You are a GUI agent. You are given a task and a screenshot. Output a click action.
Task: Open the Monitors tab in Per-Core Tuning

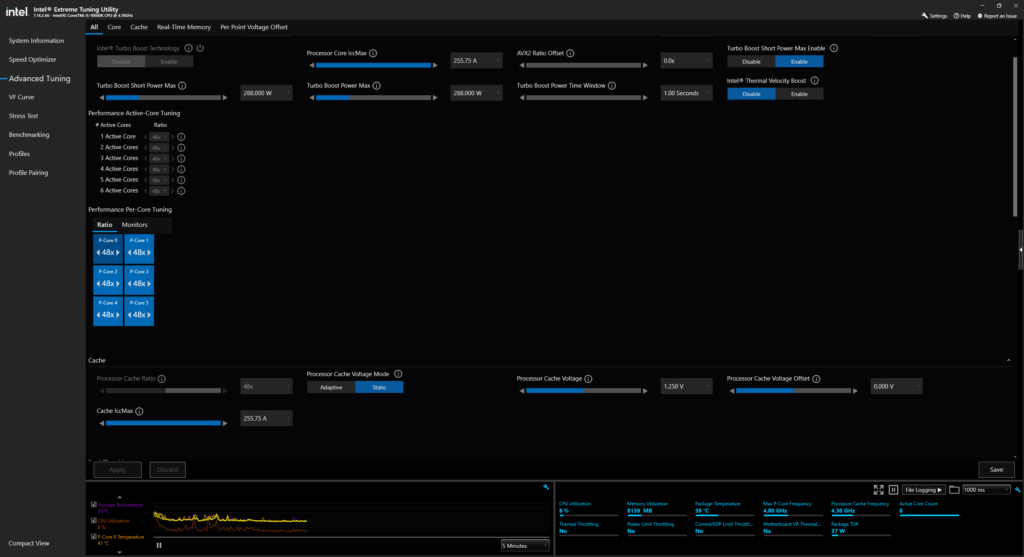pos(135,225)
